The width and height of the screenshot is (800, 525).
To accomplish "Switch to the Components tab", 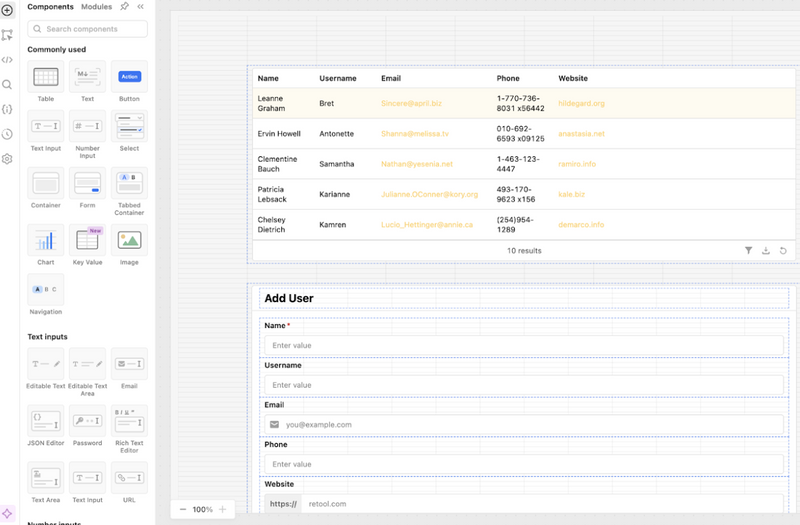I will pos(51,7).
